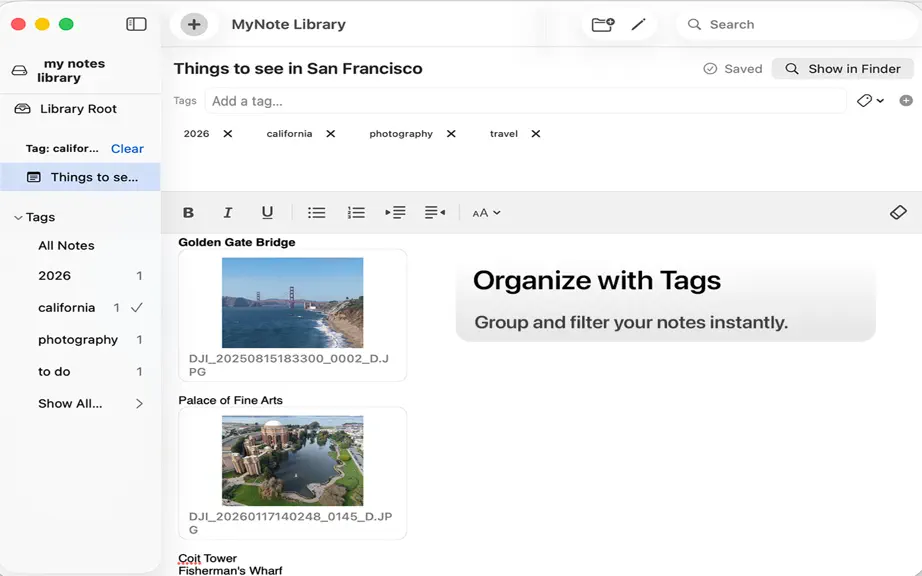Select All Notes in sidebar
922x576 pixels.
click(66, 246)
